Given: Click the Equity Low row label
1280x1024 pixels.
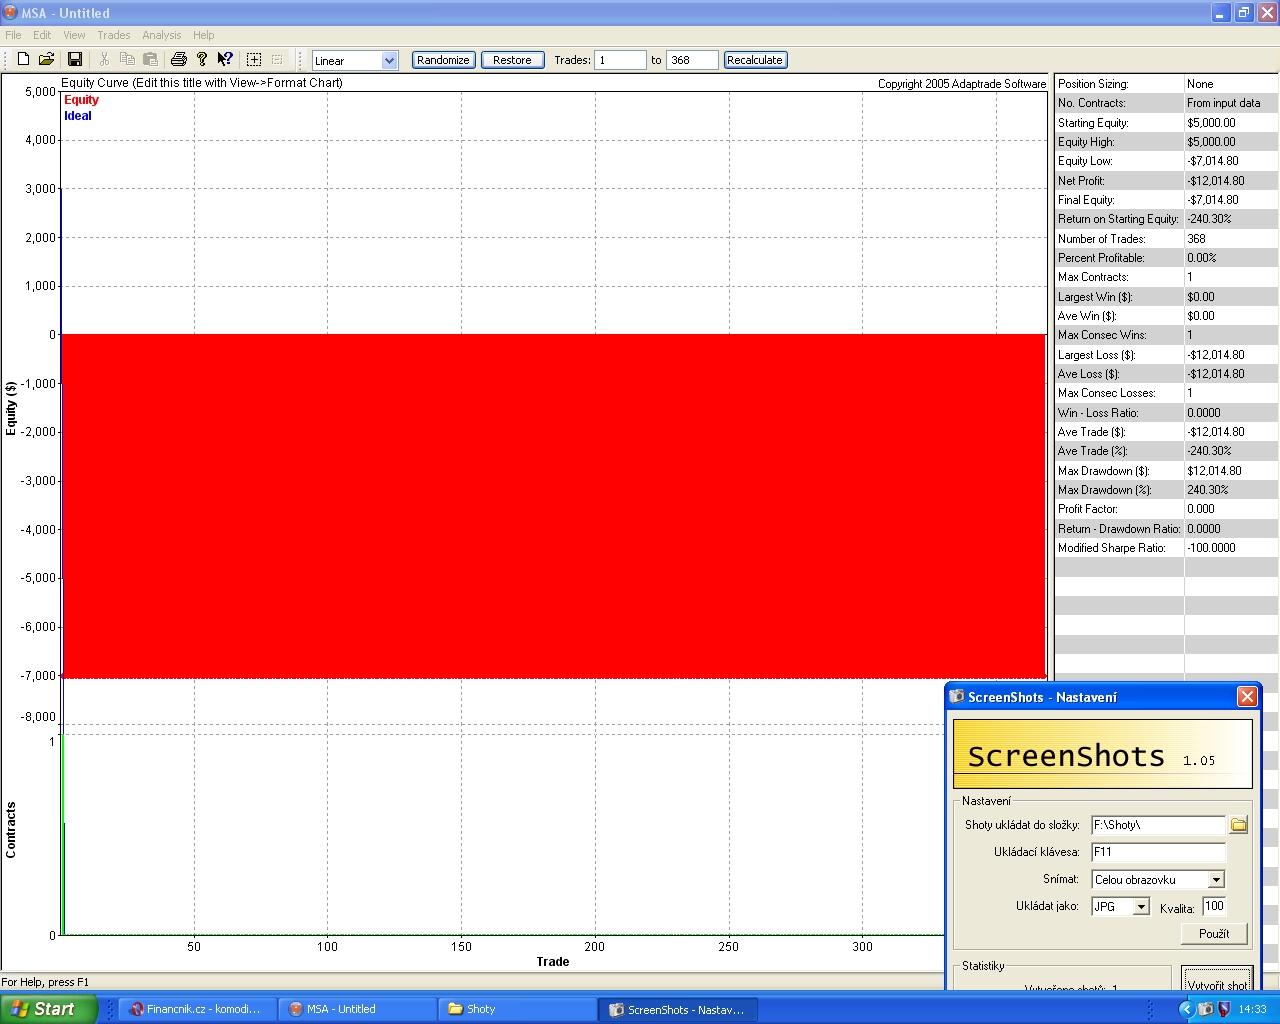Looking at the screenshot, I should (1085, 161).
